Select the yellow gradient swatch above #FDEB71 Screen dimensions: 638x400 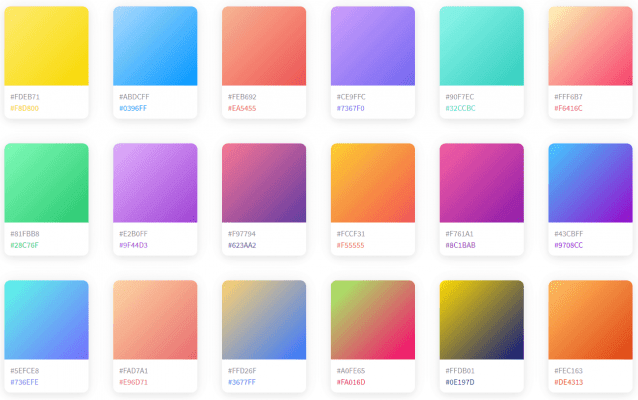pos(46,46)
